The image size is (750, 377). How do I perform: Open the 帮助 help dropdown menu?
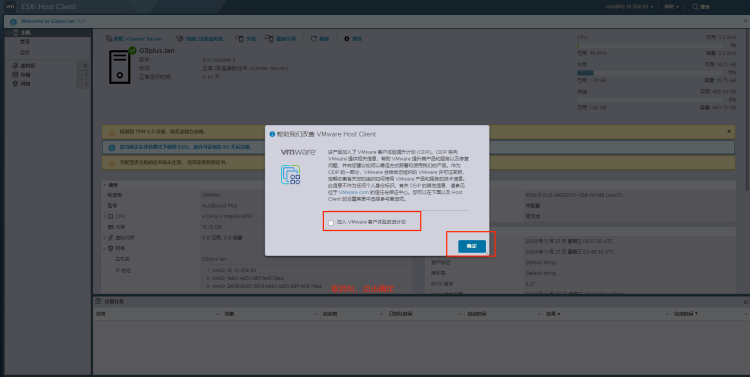point(672,7)
